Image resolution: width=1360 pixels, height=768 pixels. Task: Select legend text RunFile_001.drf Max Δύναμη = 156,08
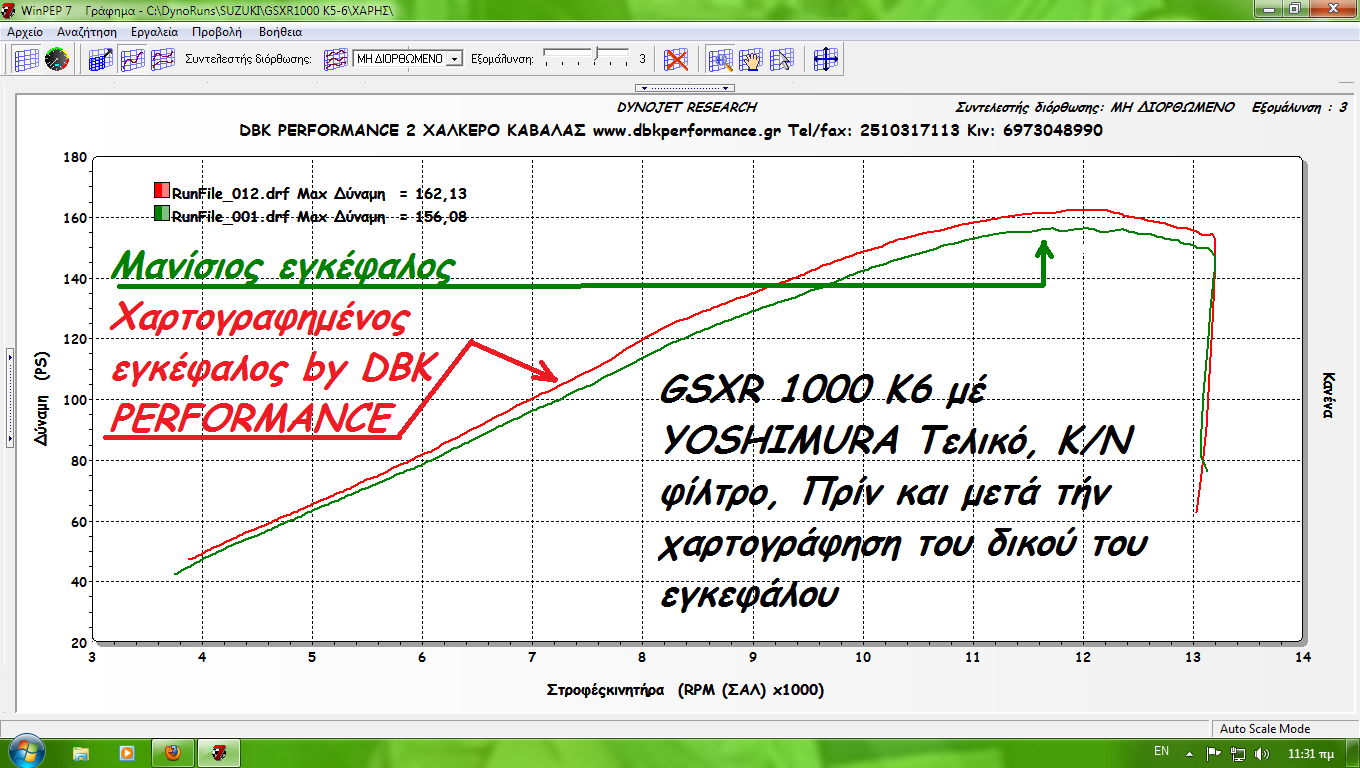(319, 215)
